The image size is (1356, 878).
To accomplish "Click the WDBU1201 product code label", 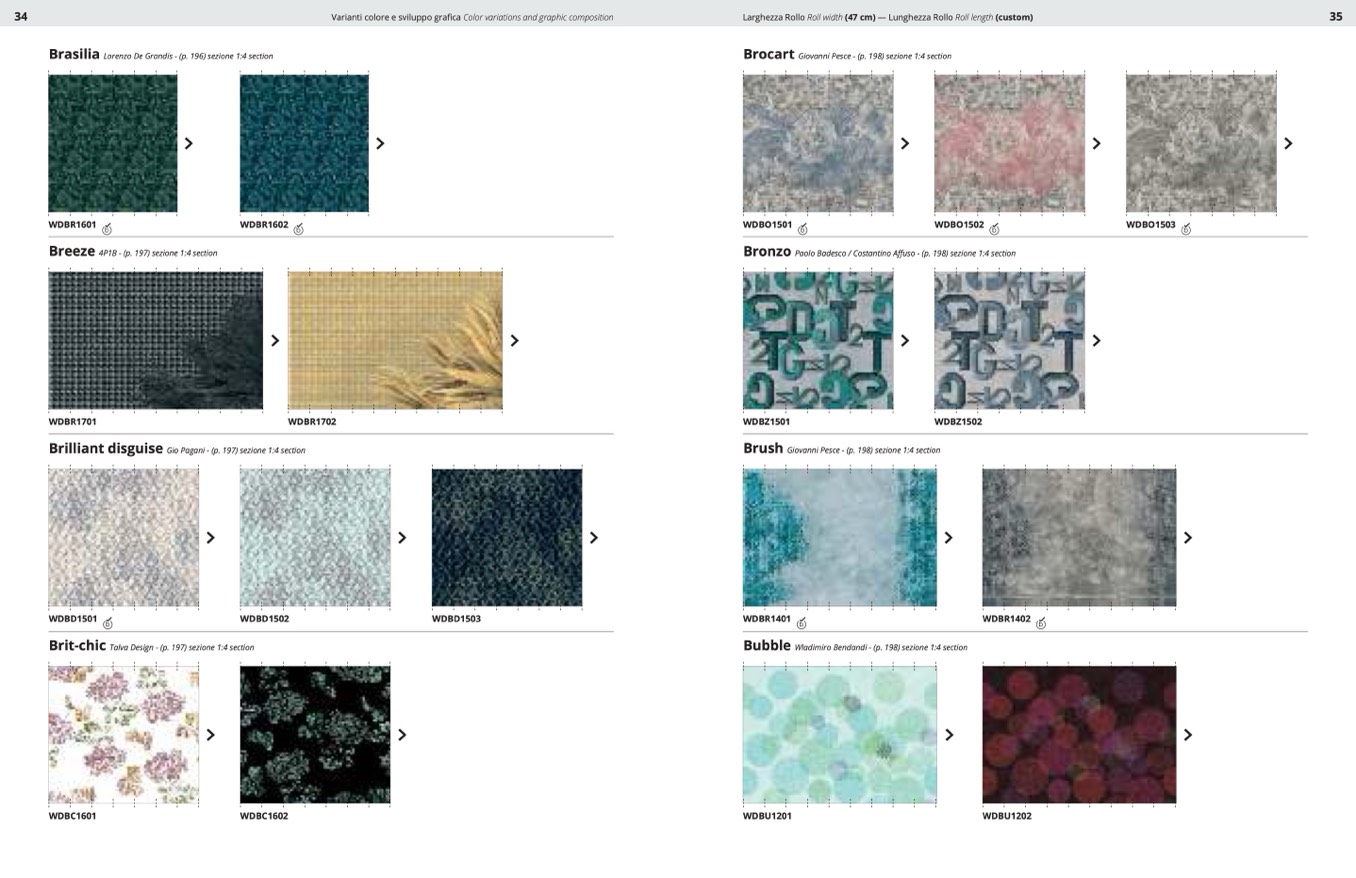I will tap(767, 816).
